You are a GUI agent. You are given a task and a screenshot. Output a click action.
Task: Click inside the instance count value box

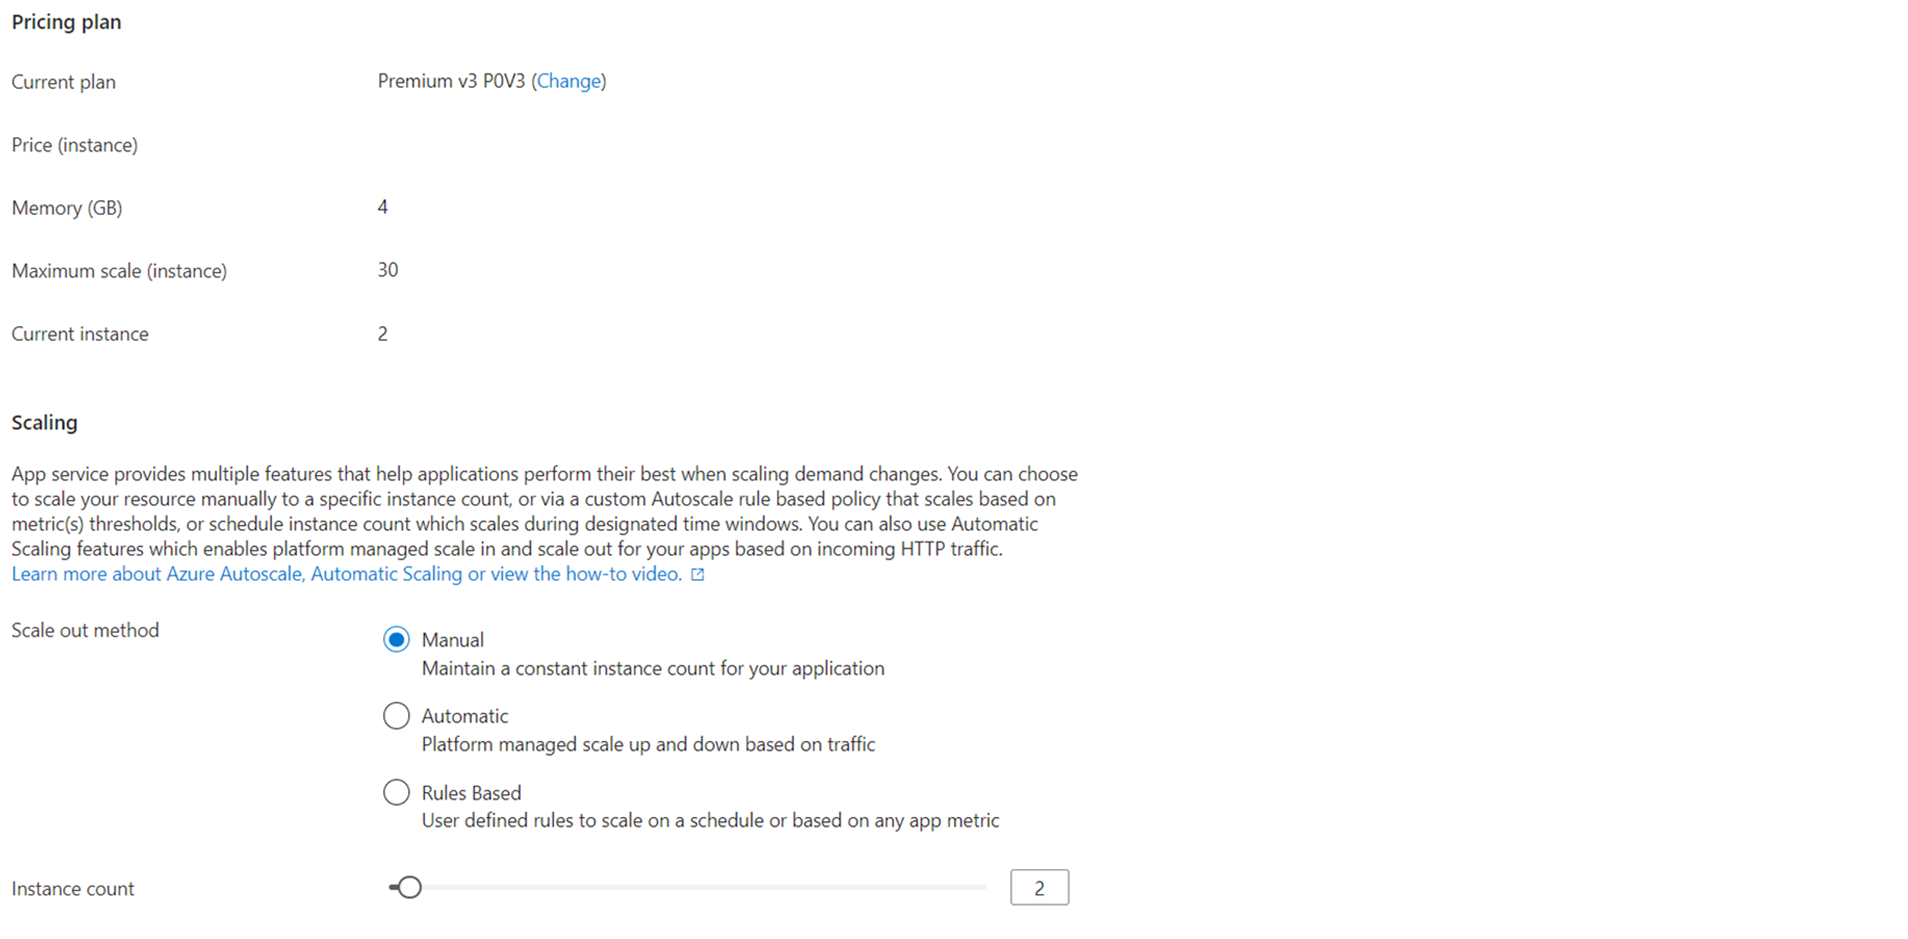coord(1039,886)
